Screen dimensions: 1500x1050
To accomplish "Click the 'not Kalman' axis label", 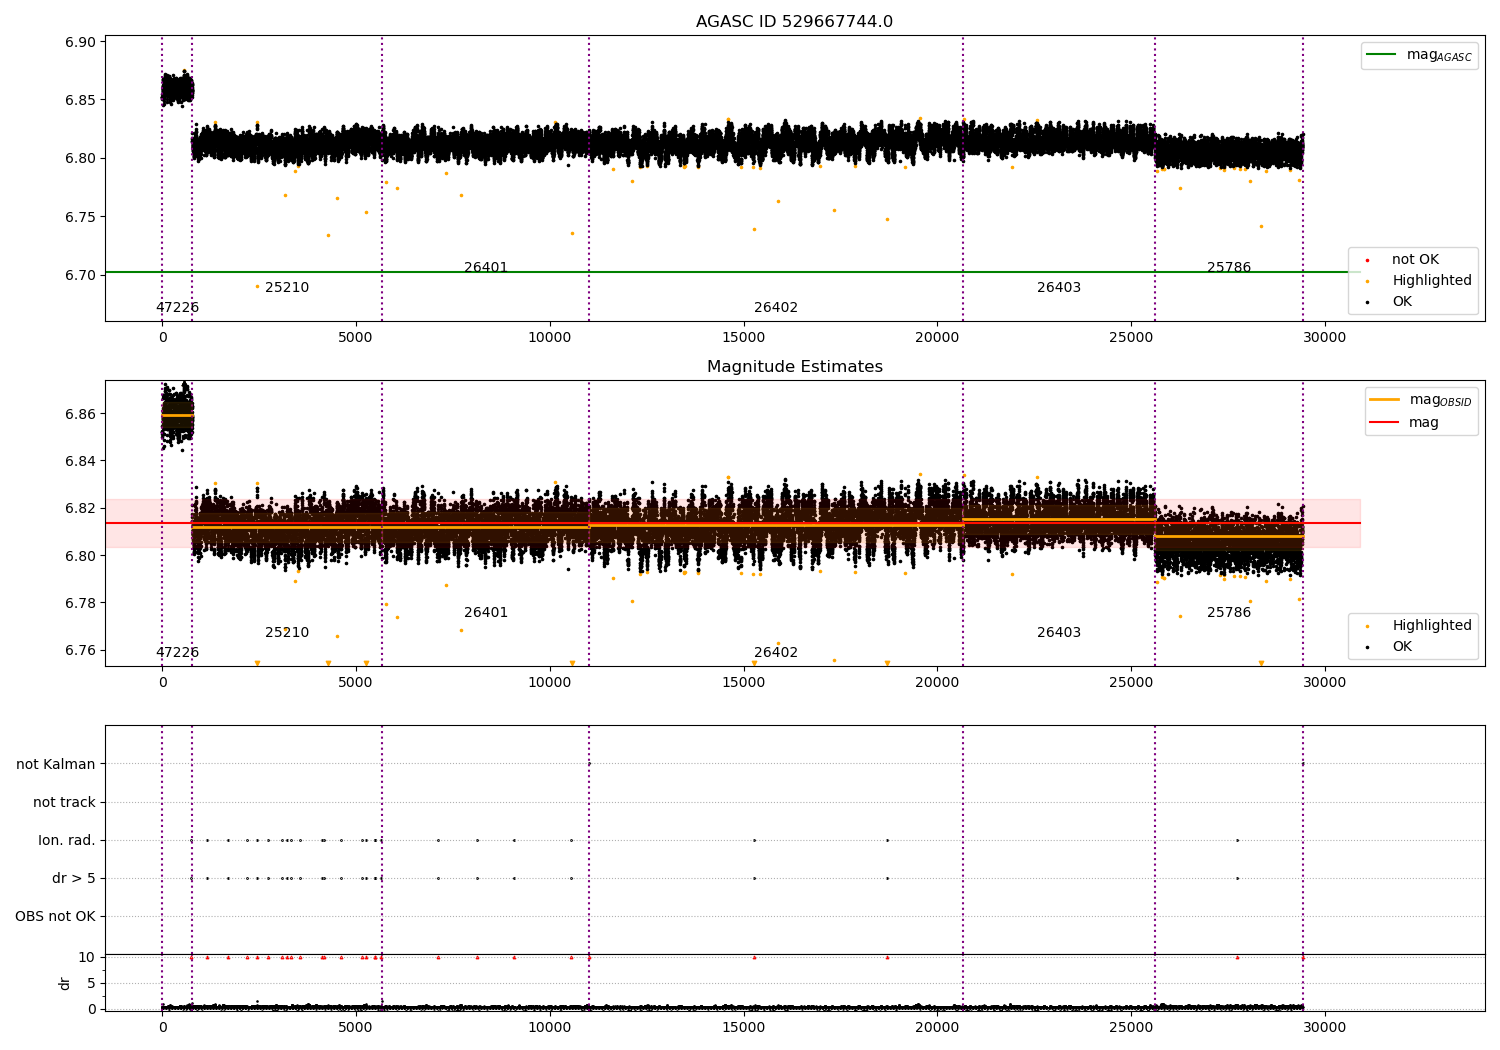I will click(x=56, y=765).
